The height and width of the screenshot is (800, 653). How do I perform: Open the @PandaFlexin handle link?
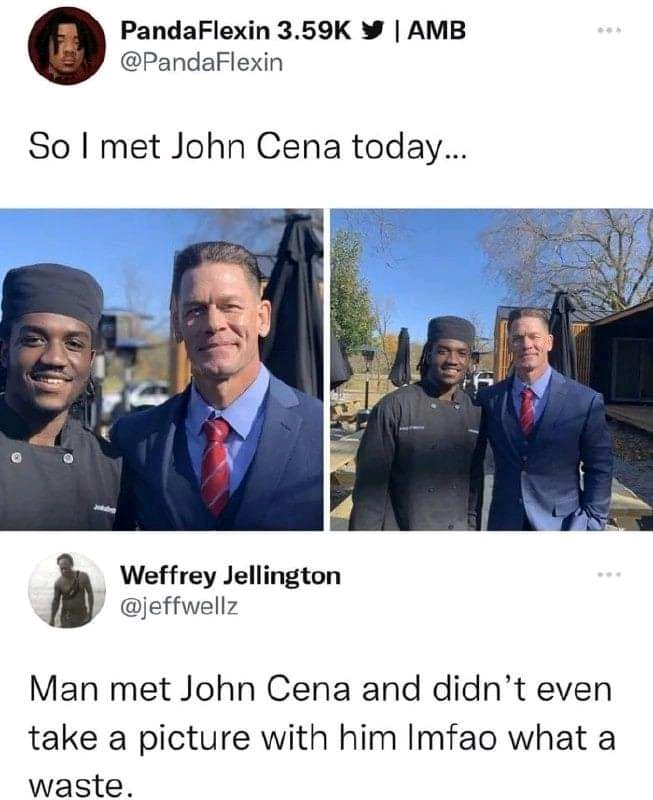tap(202, 63)
